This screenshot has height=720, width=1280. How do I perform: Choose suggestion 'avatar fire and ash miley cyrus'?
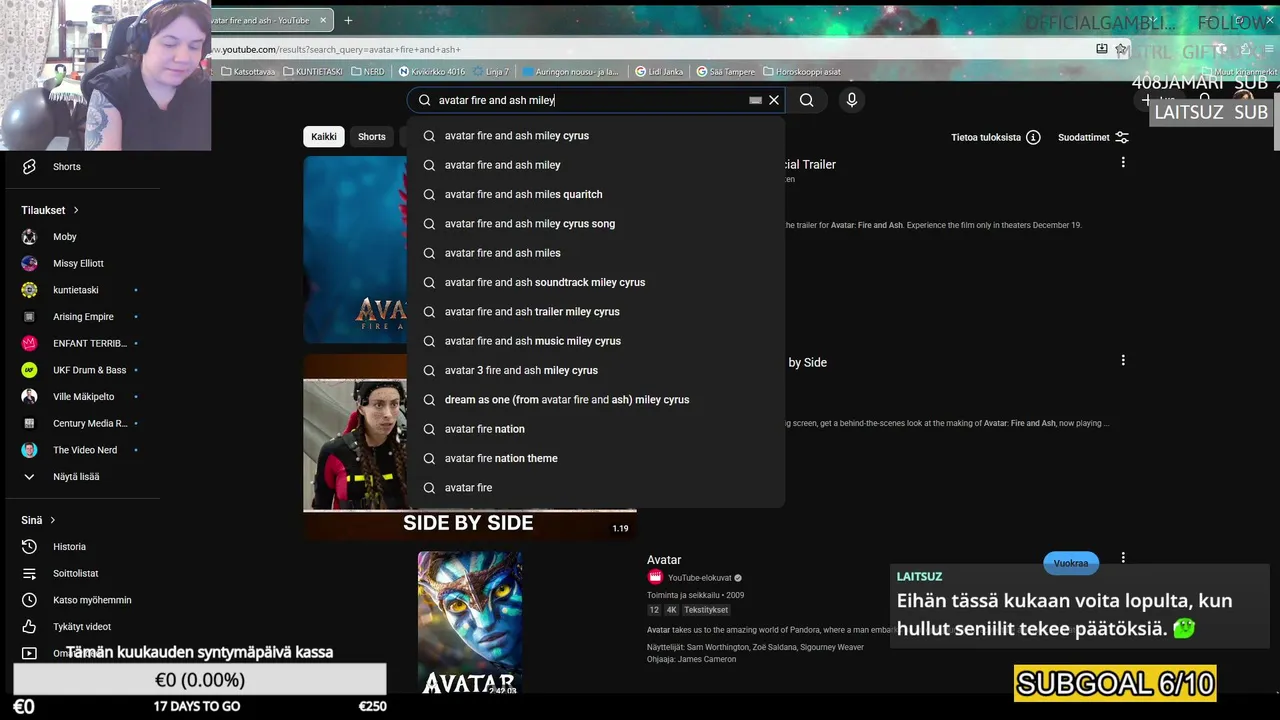point(596,136)
